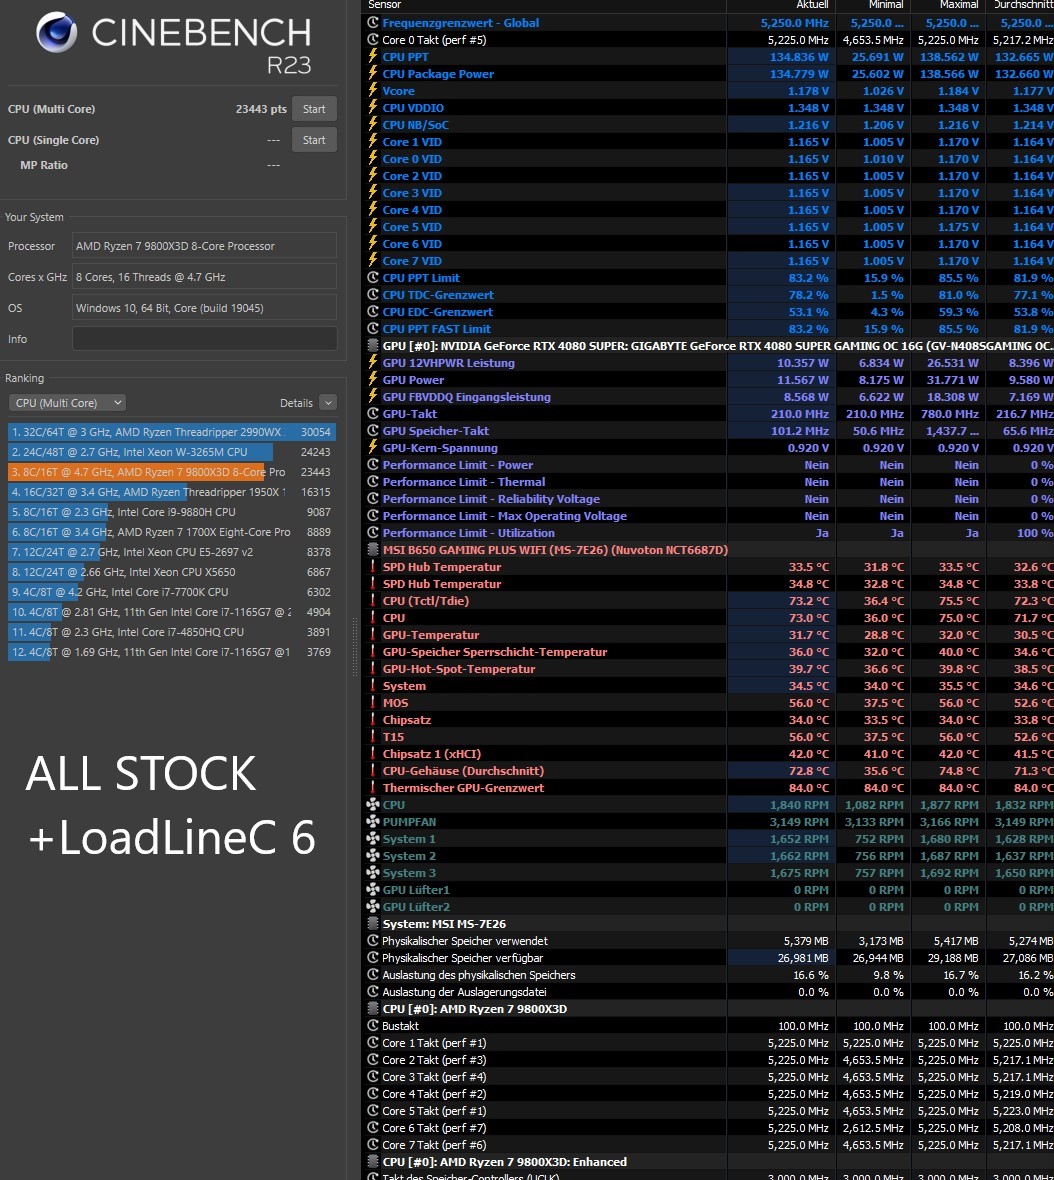The image size is (1054, 1180).
Task: Click the fan icon next to System 3
Action: click(373, 873)
